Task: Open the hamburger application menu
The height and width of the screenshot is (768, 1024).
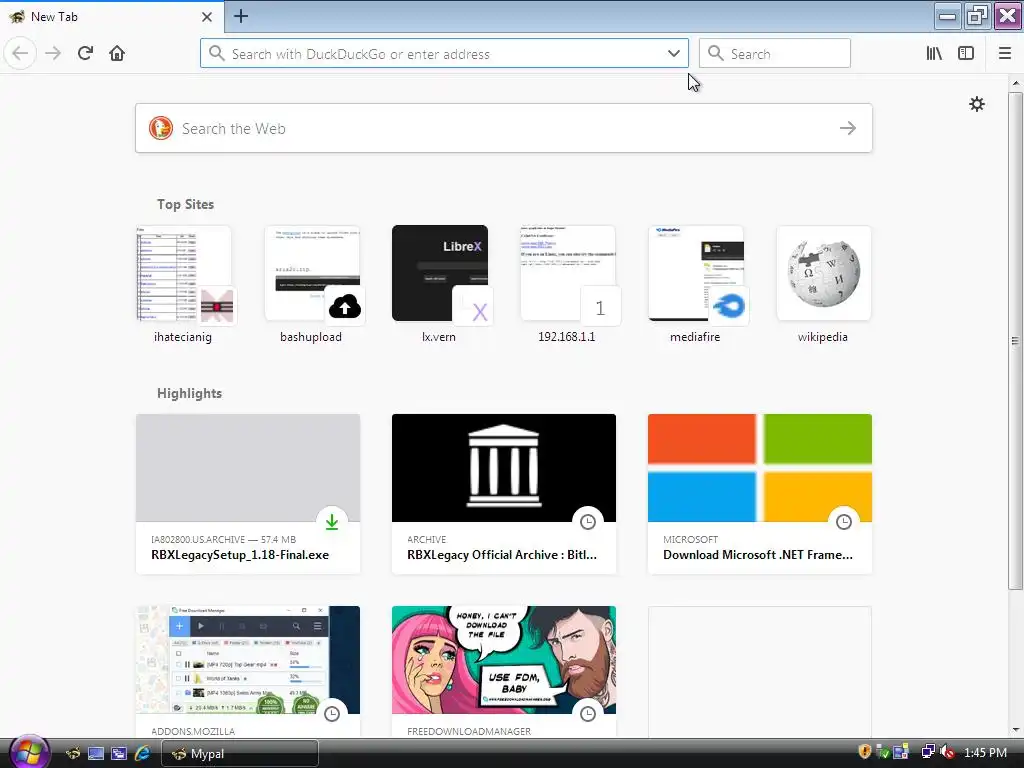Action: click(x=1004, y=53)
